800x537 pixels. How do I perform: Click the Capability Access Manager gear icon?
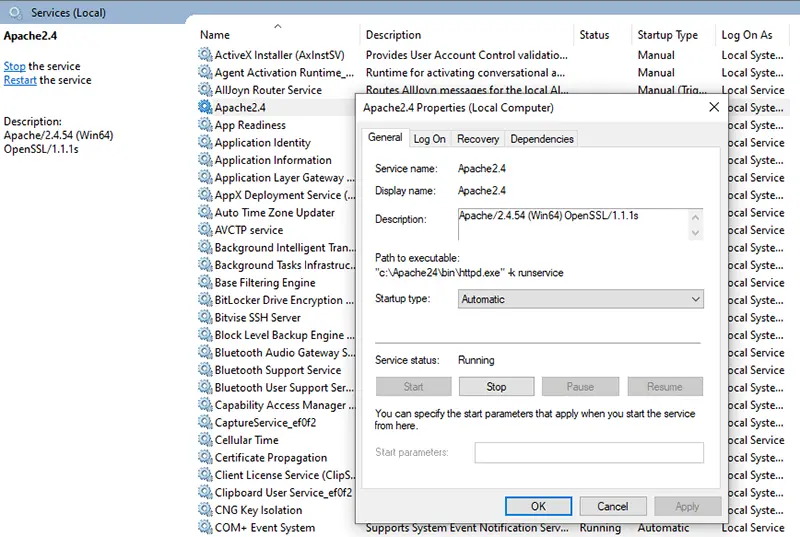point(205,405)
